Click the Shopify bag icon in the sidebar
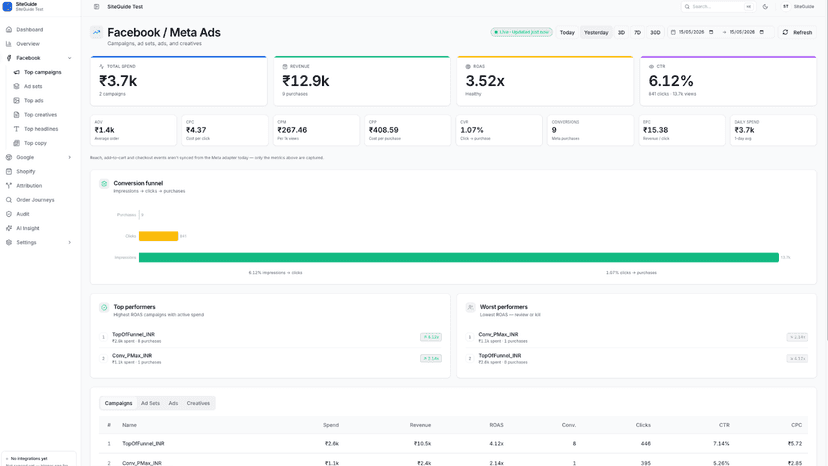828x466 pixels. tap(9, 171)
